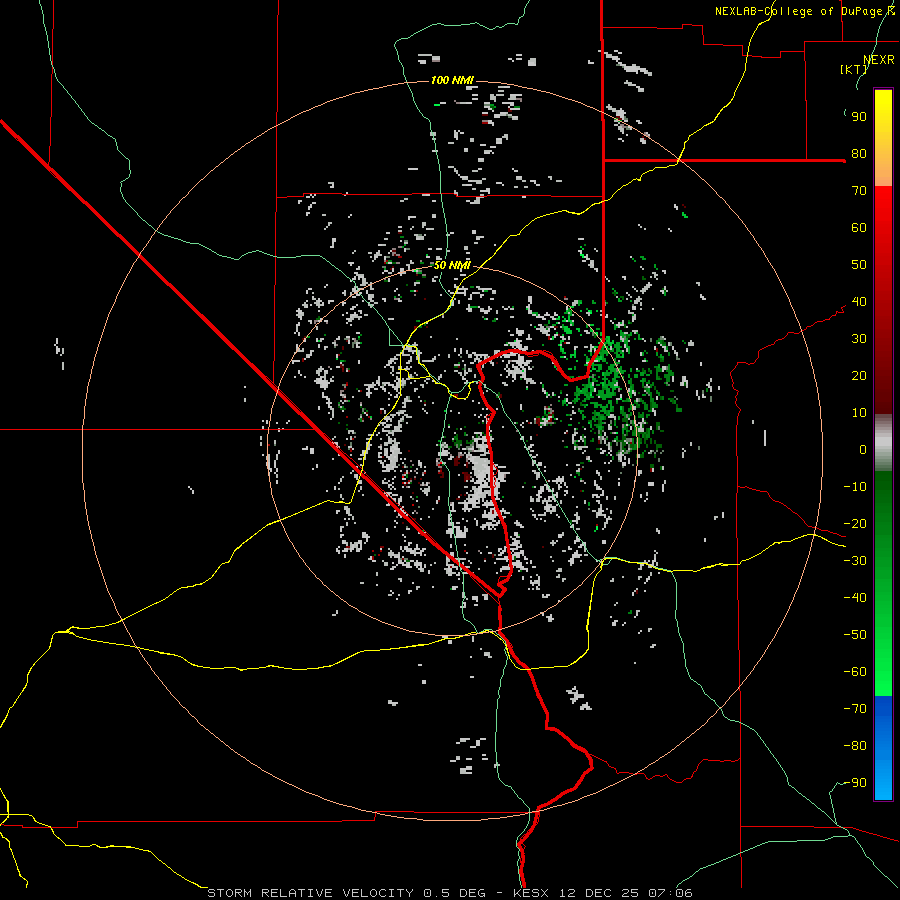Click the -50 scale value
The width and height of the screenshot is (900, 900).
[855, 635]
